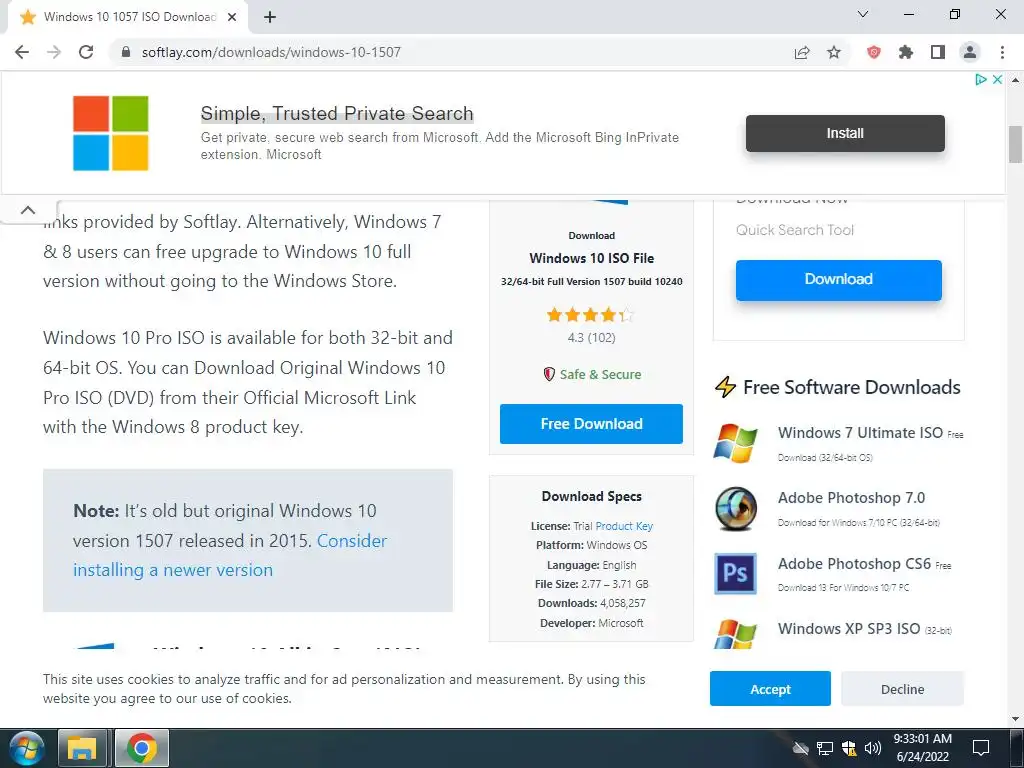
Task: Go back with the browser back arrow
Action: (22, 52)
